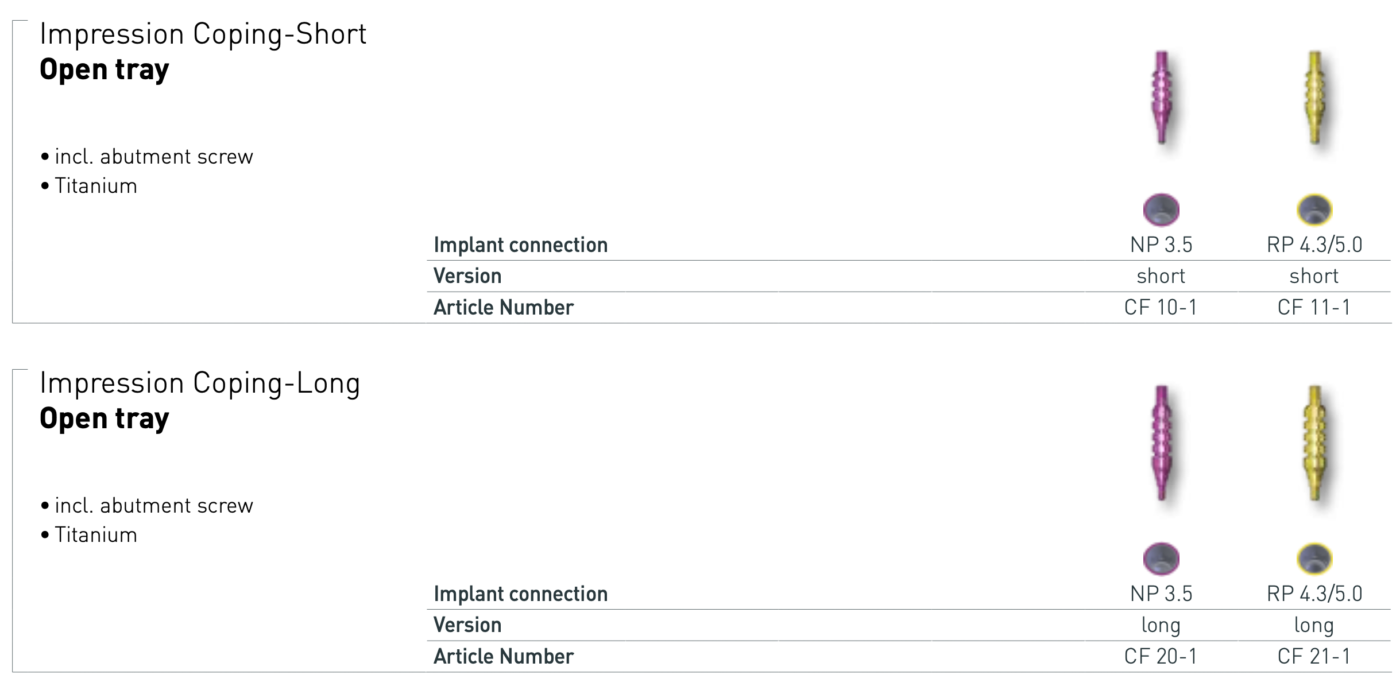Screen dimensions: 1400x690
Task: Click article number CF 20-1
Action: pos(1160,657)
